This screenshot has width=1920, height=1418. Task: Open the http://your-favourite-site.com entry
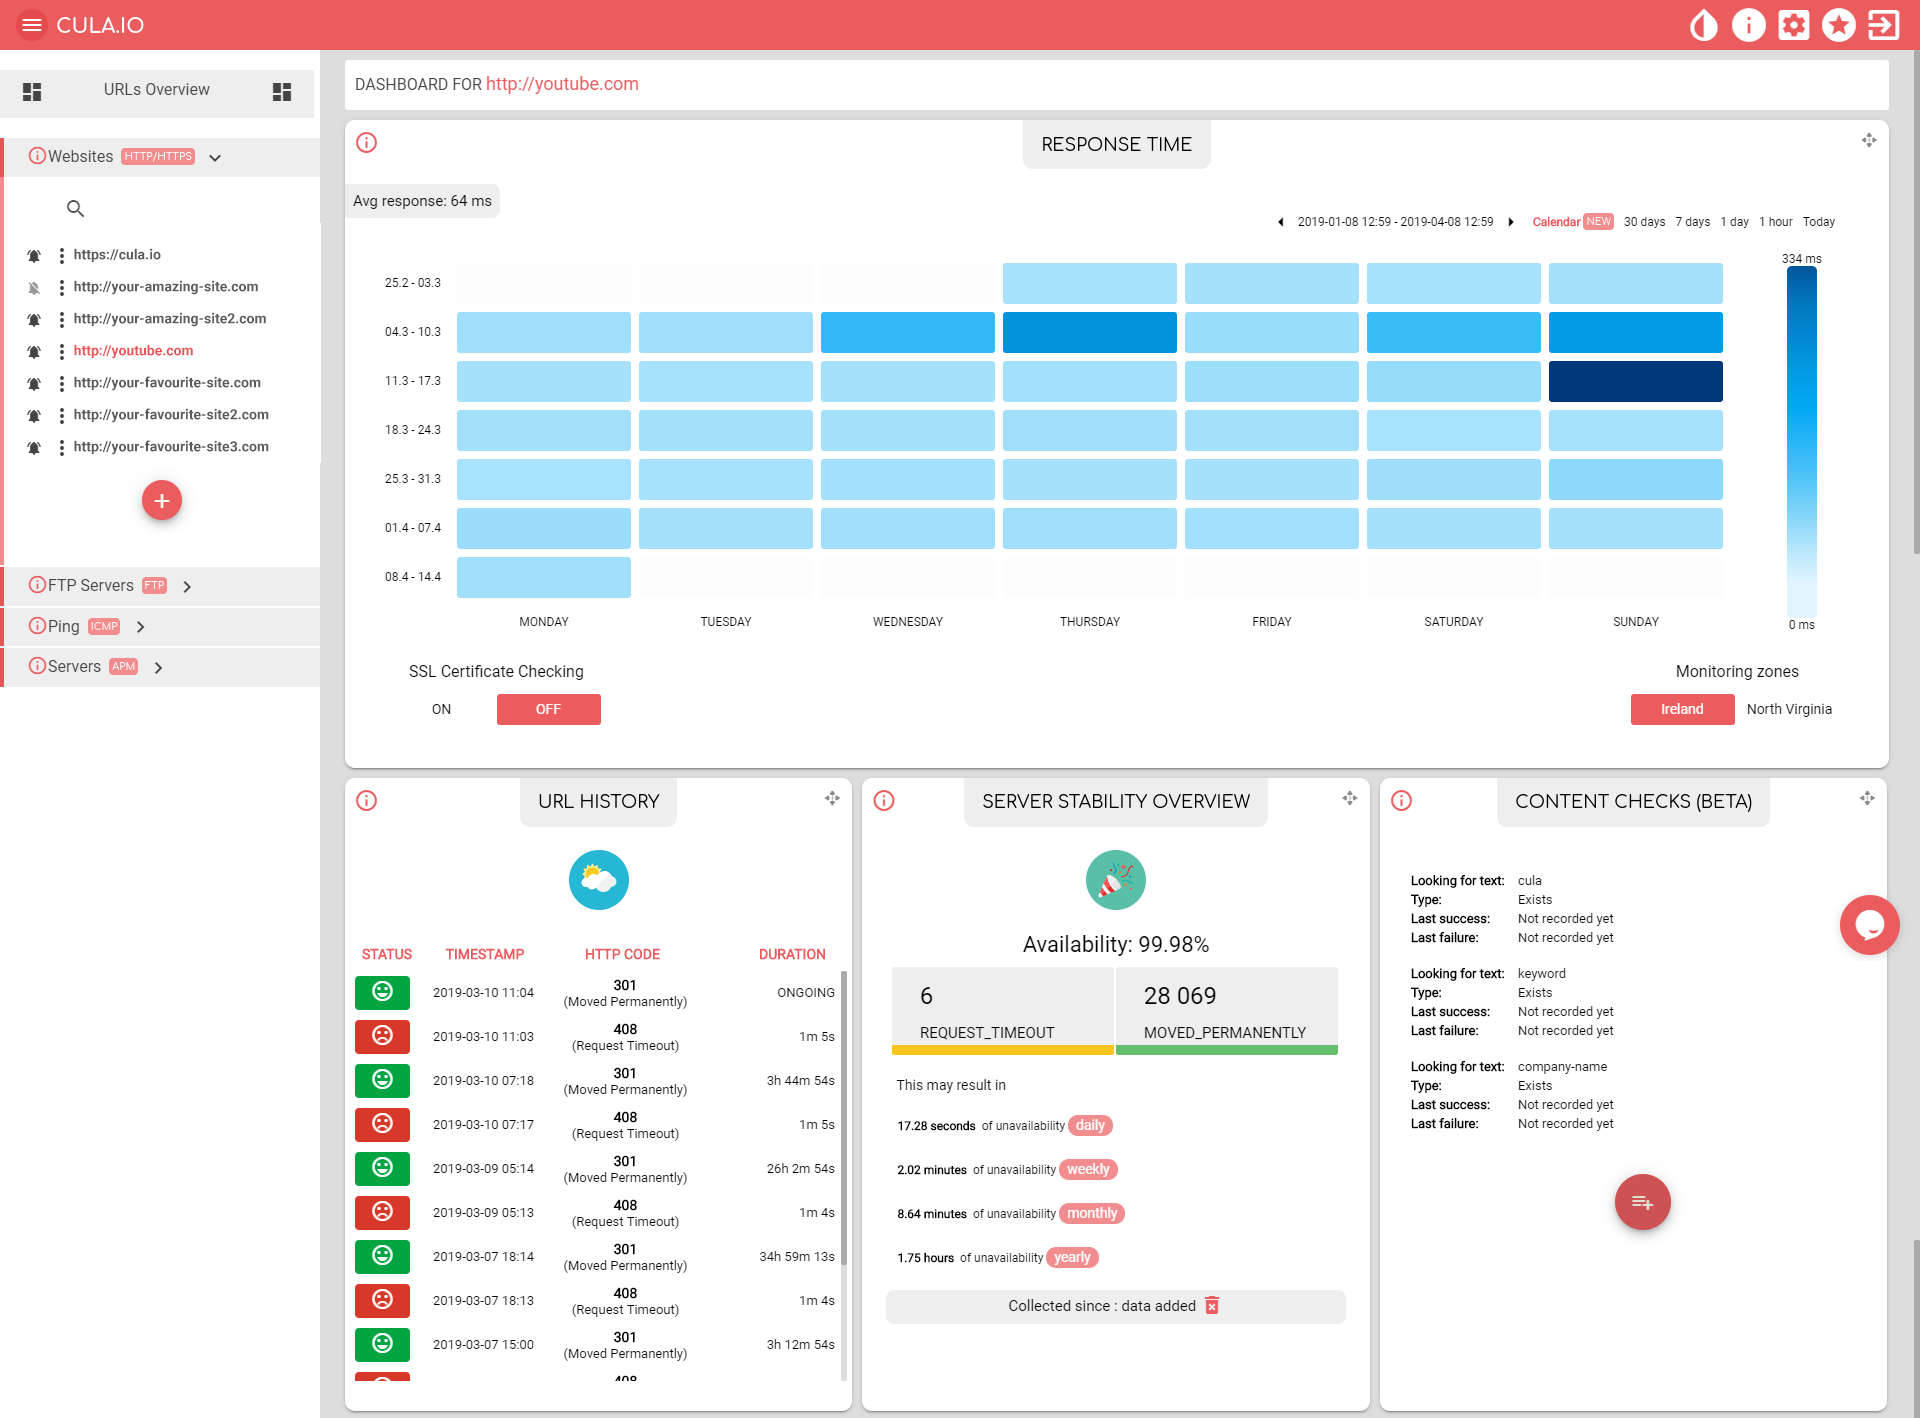pos(167,383)
